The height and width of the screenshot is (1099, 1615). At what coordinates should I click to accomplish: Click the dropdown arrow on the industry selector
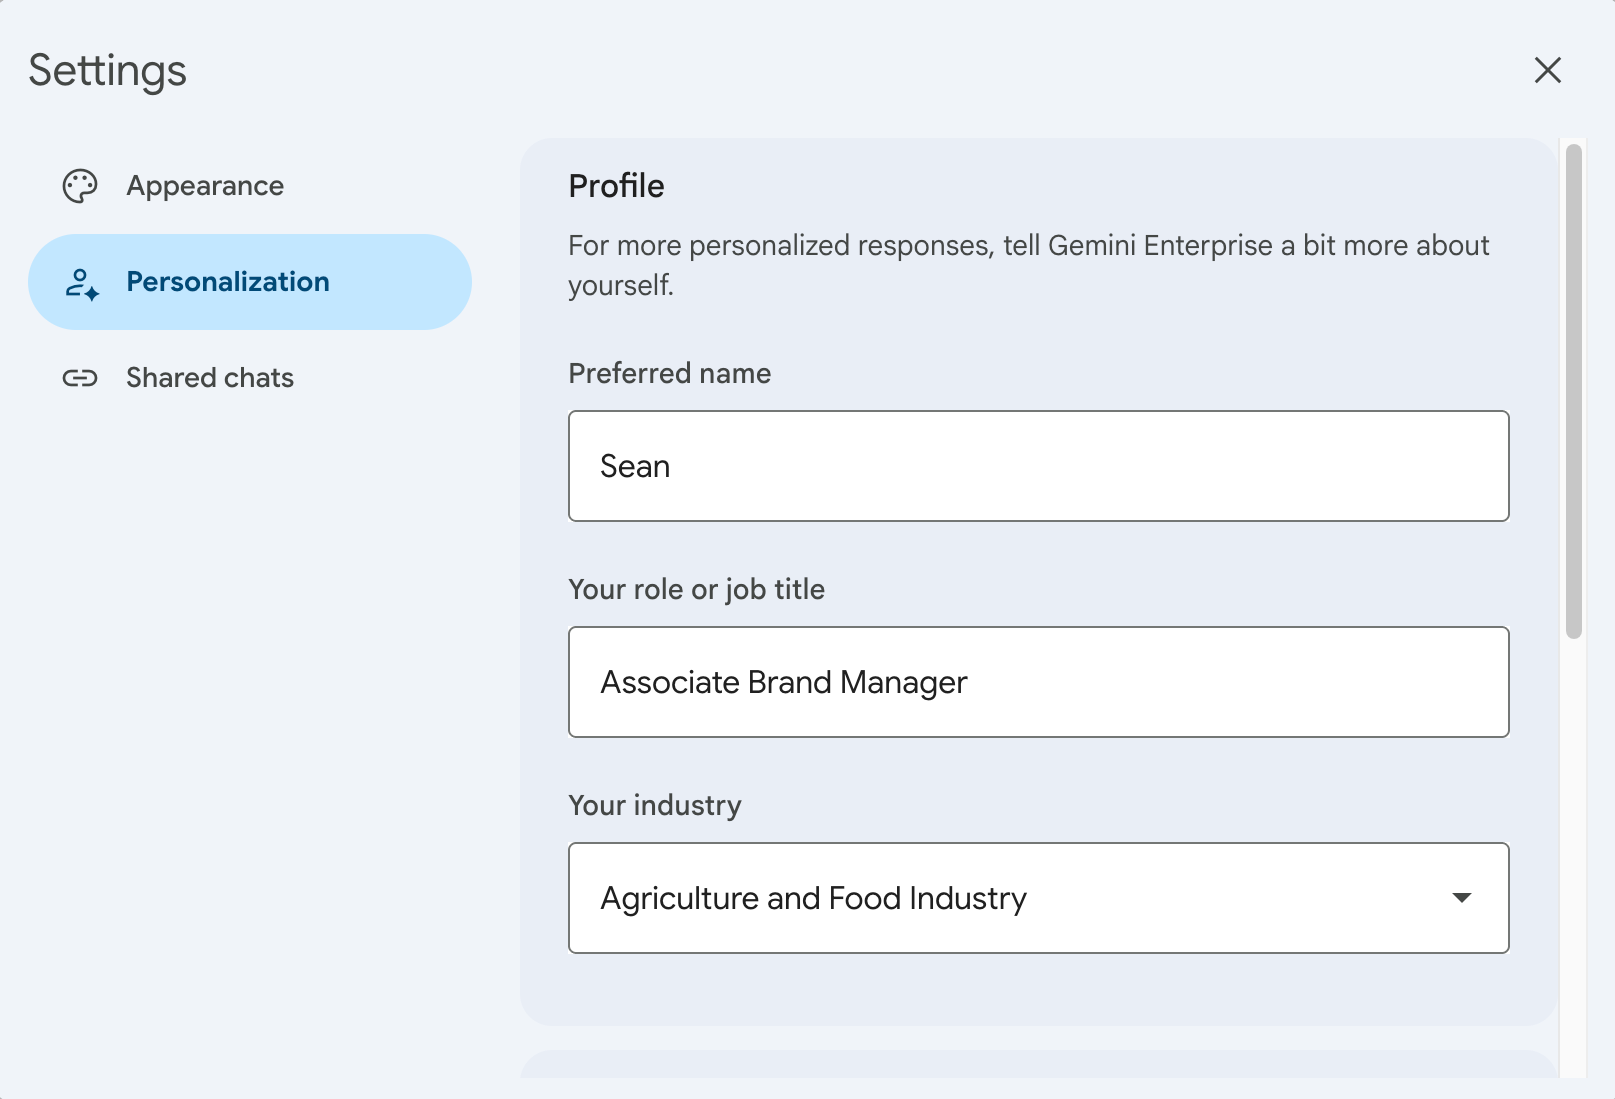coord(1462,898)
